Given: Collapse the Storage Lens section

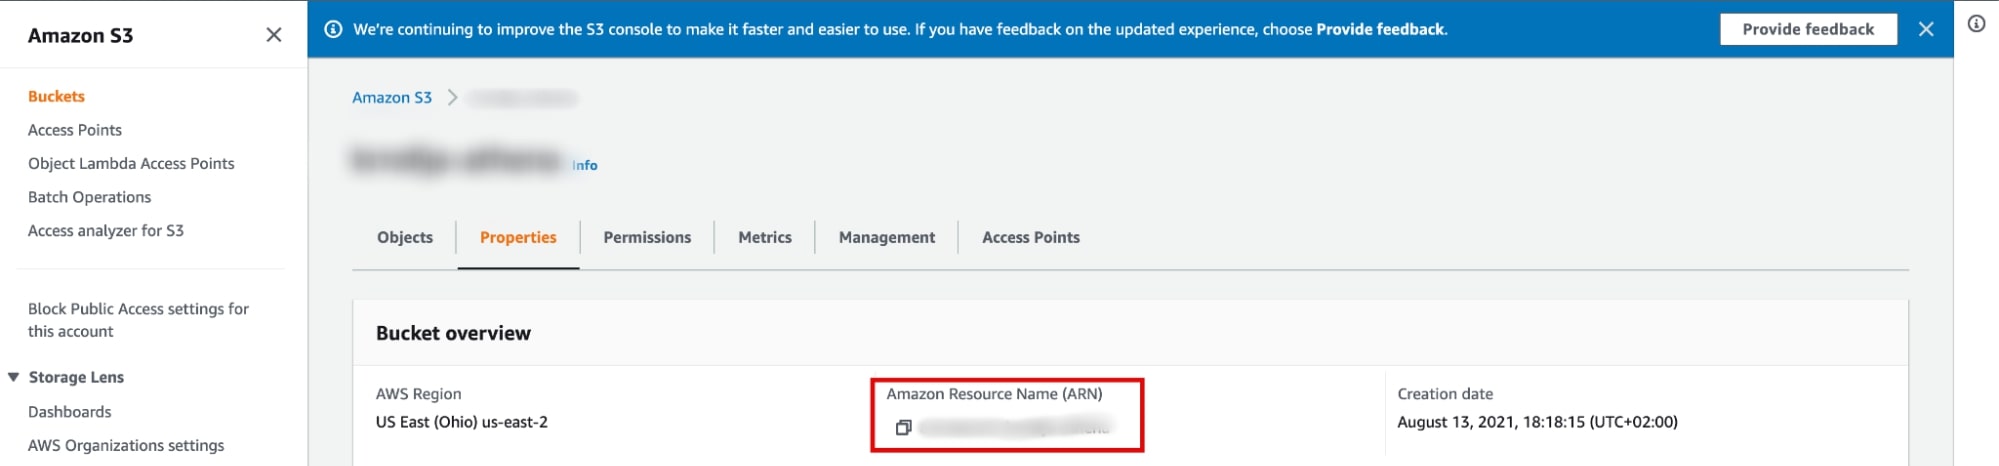Looking at the screenshot, I should point(14,377).
